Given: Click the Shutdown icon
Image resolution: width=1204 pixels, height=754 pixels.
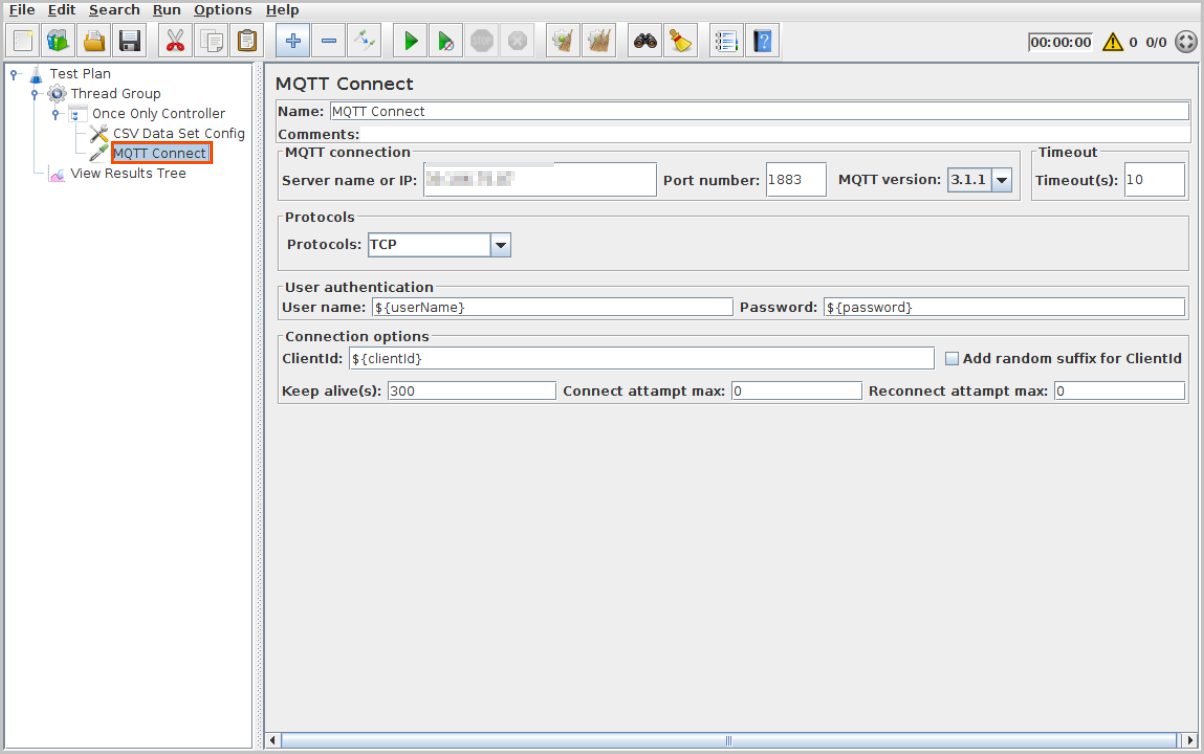Looking at the screenshot, I should tap(517, 41).
